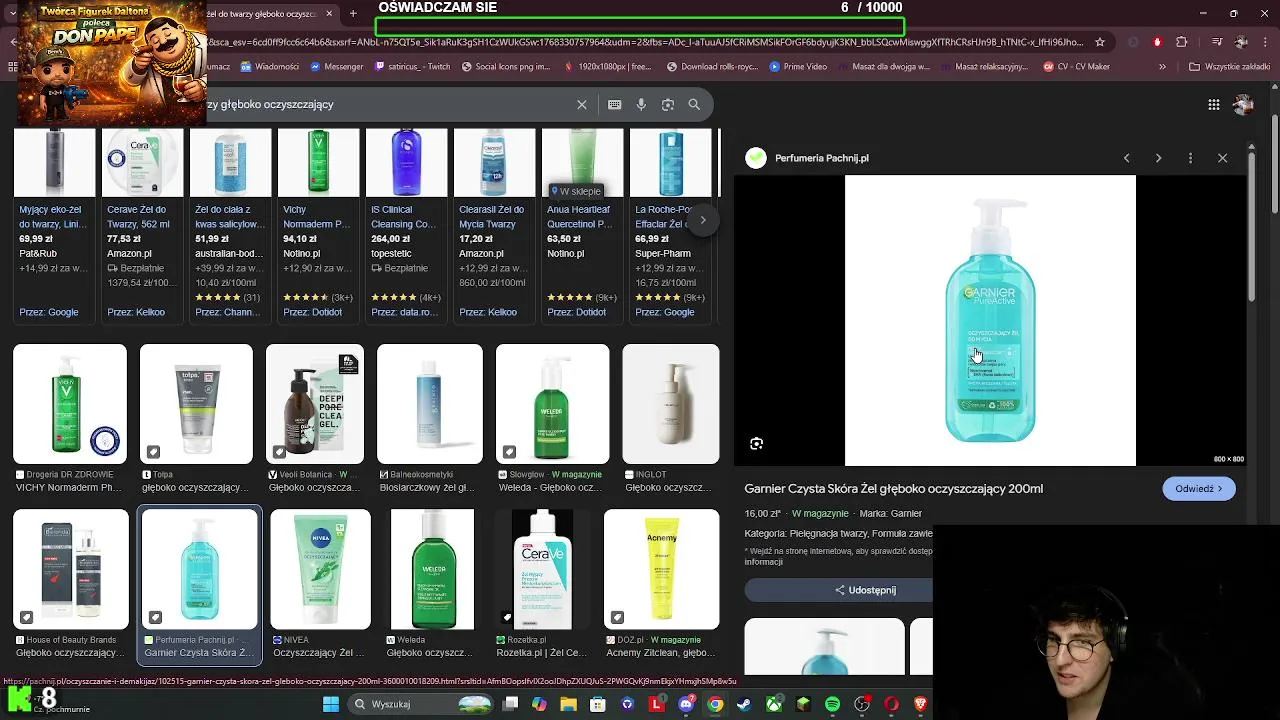This screenshot has width=1280, height=720.
Task: Select the INGLOT white bottle result
Action: 670,404
